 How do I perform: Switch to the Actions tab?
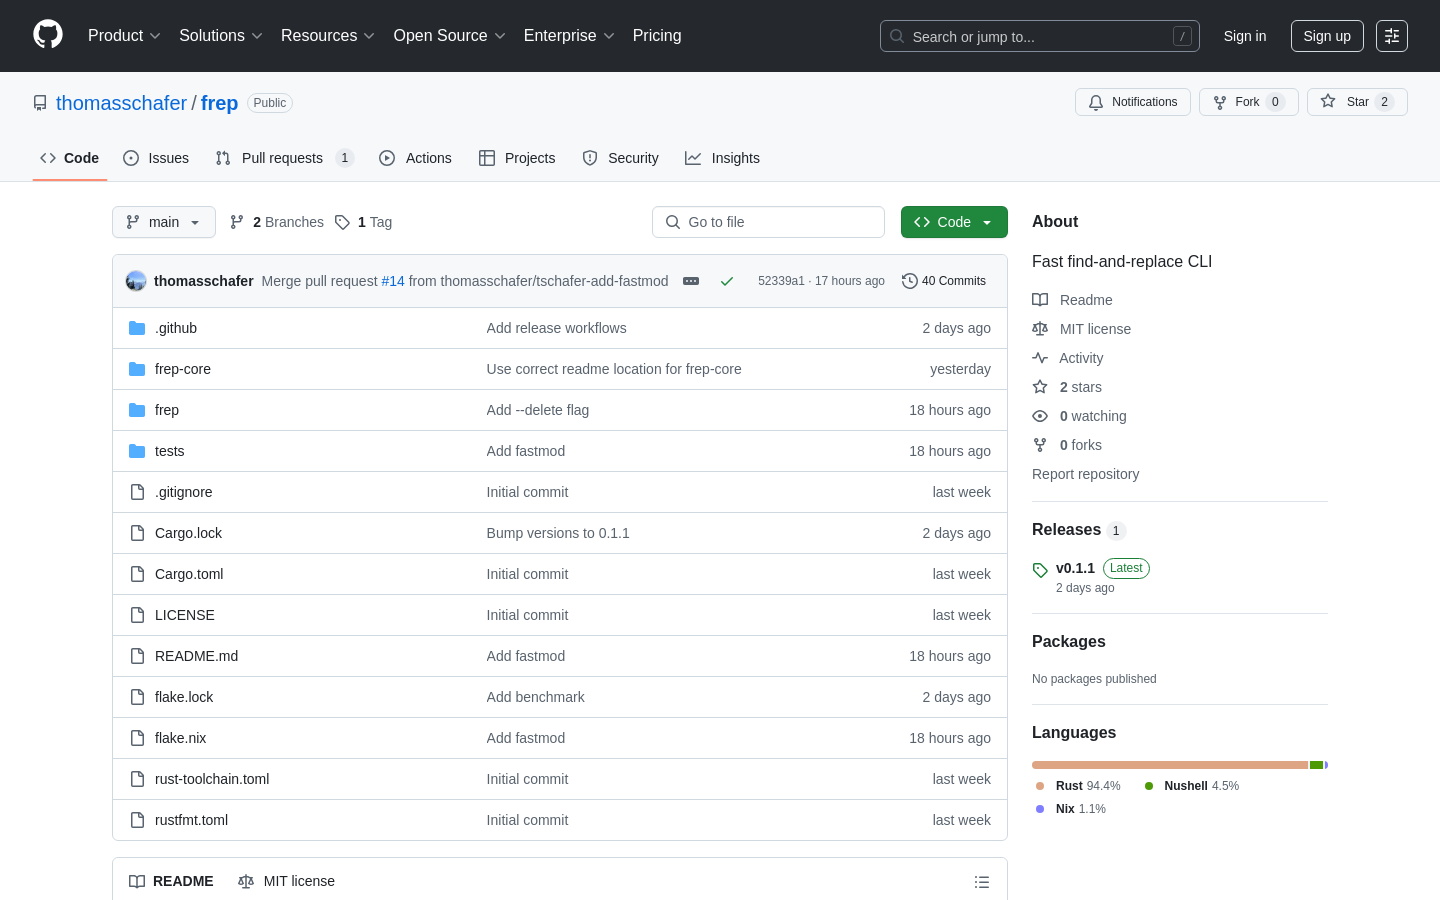coord(415,158)
